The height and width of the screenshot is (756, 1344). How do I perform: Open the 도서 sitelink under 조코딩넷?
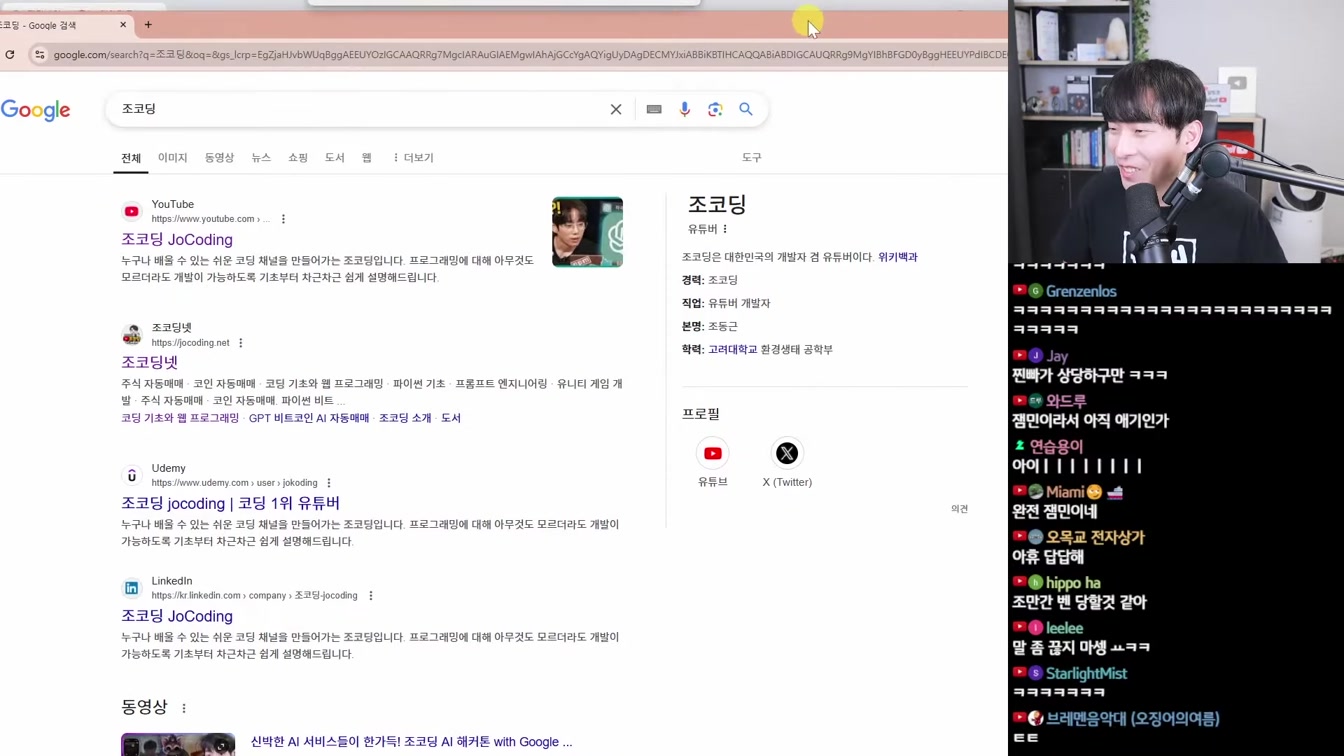(x=451, y=418)
